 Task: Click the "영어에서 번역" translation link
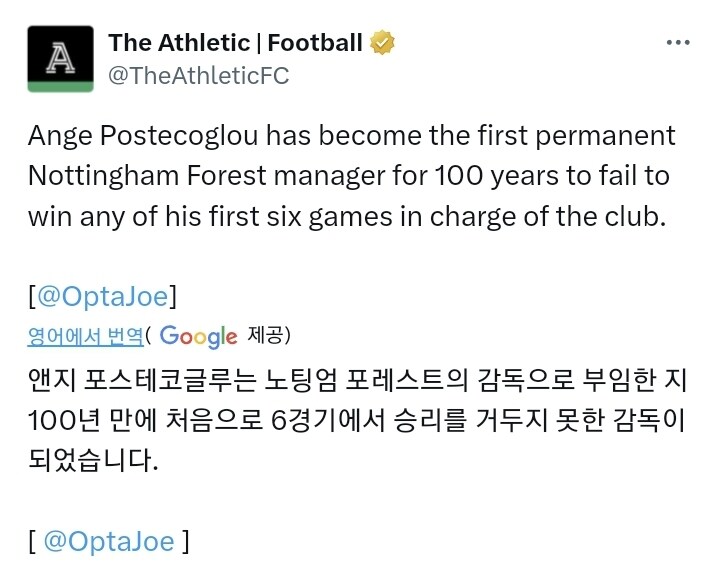click(85, 336)
